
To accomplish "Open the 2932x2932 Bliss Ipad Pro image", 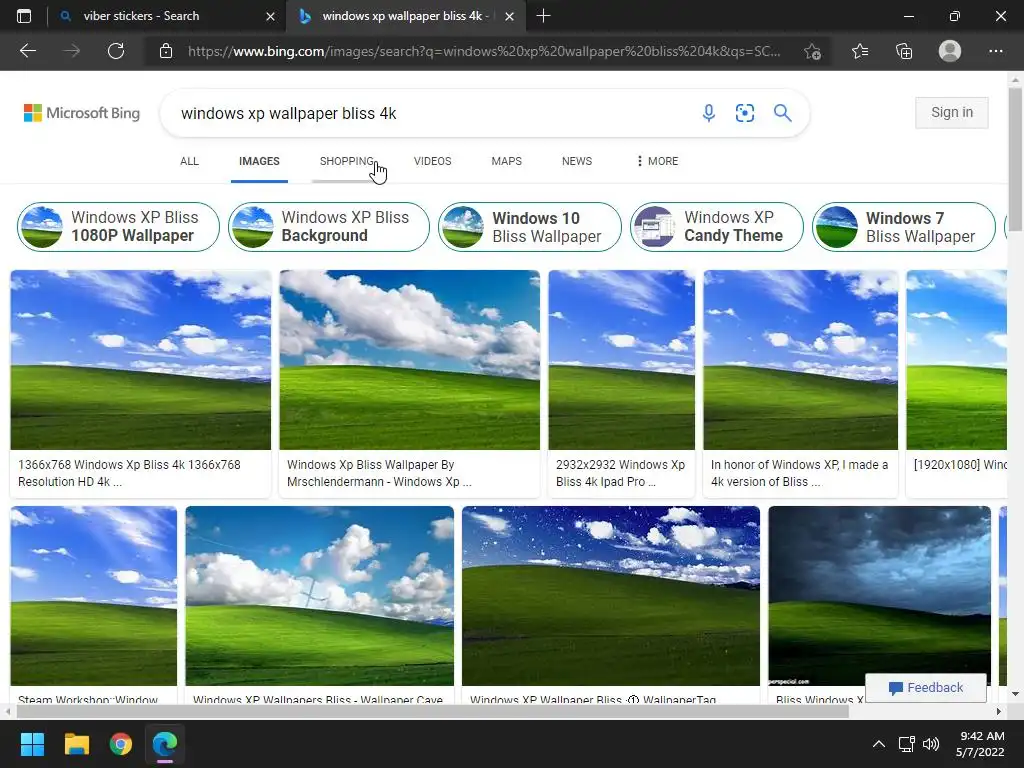I will [x=622, y=360].
